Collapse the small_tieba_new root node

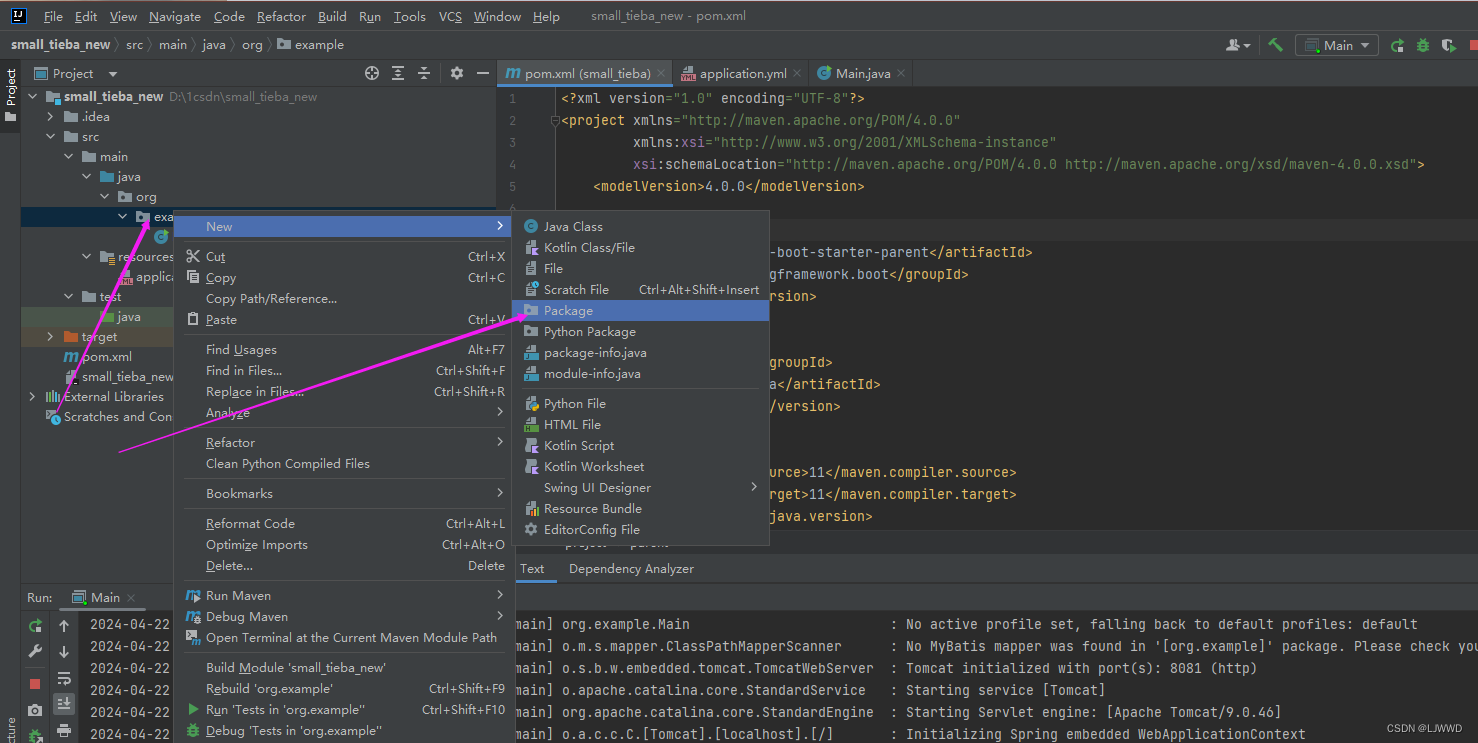[x=33, y=97]
